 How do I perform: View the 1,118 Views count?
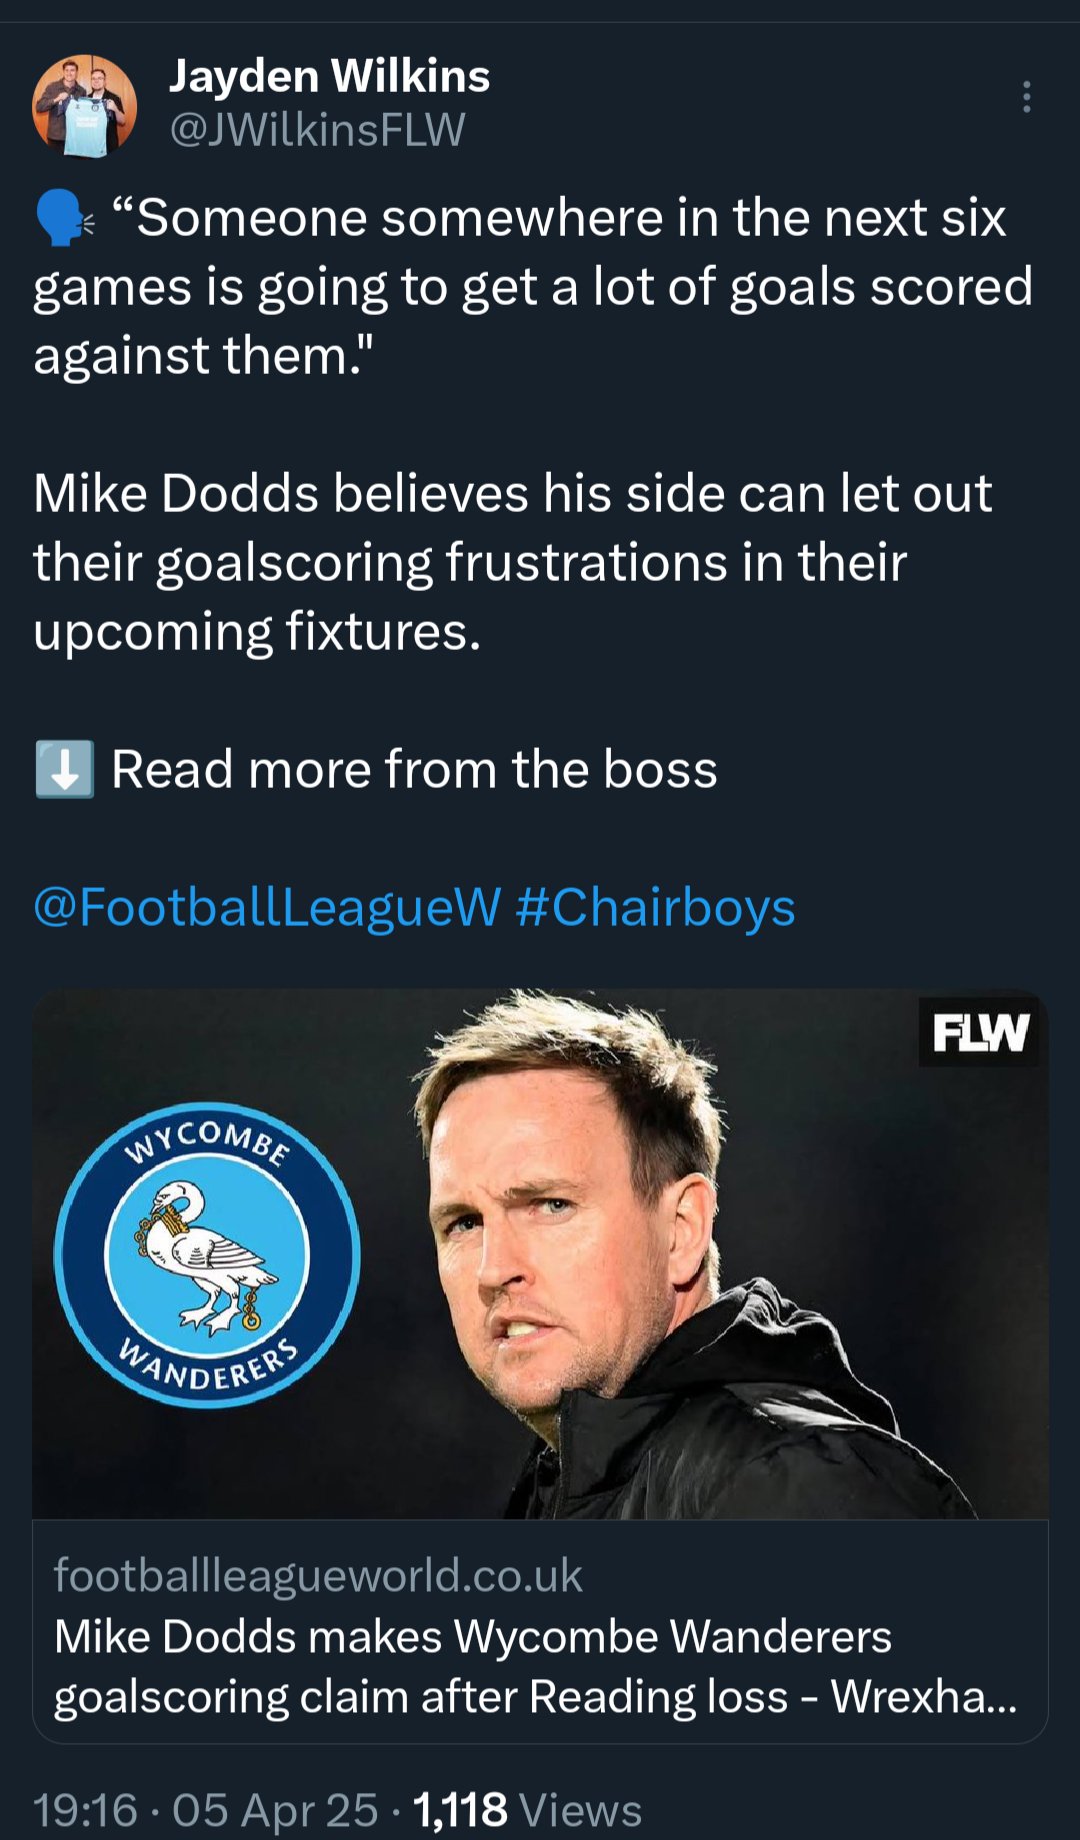[527, 1810]
